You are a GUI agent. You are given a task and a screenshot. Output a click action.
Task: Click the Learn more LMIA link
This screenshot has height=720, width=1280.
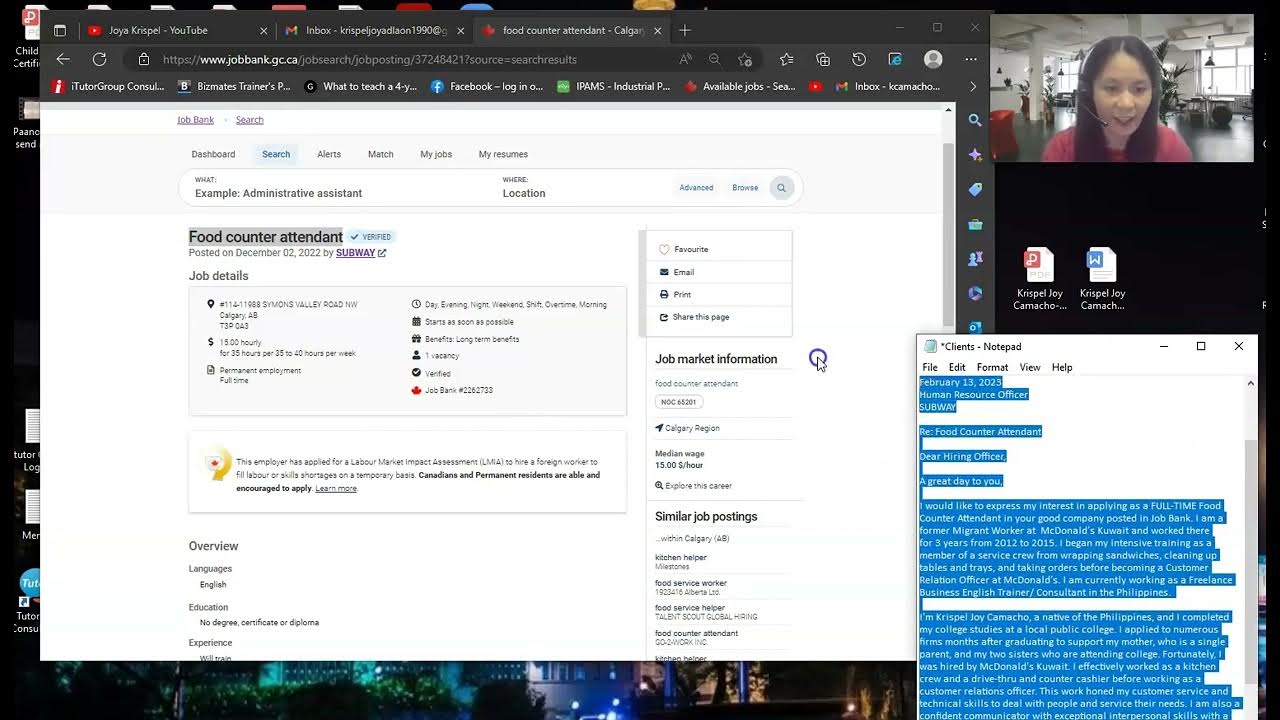click(336, 489)
